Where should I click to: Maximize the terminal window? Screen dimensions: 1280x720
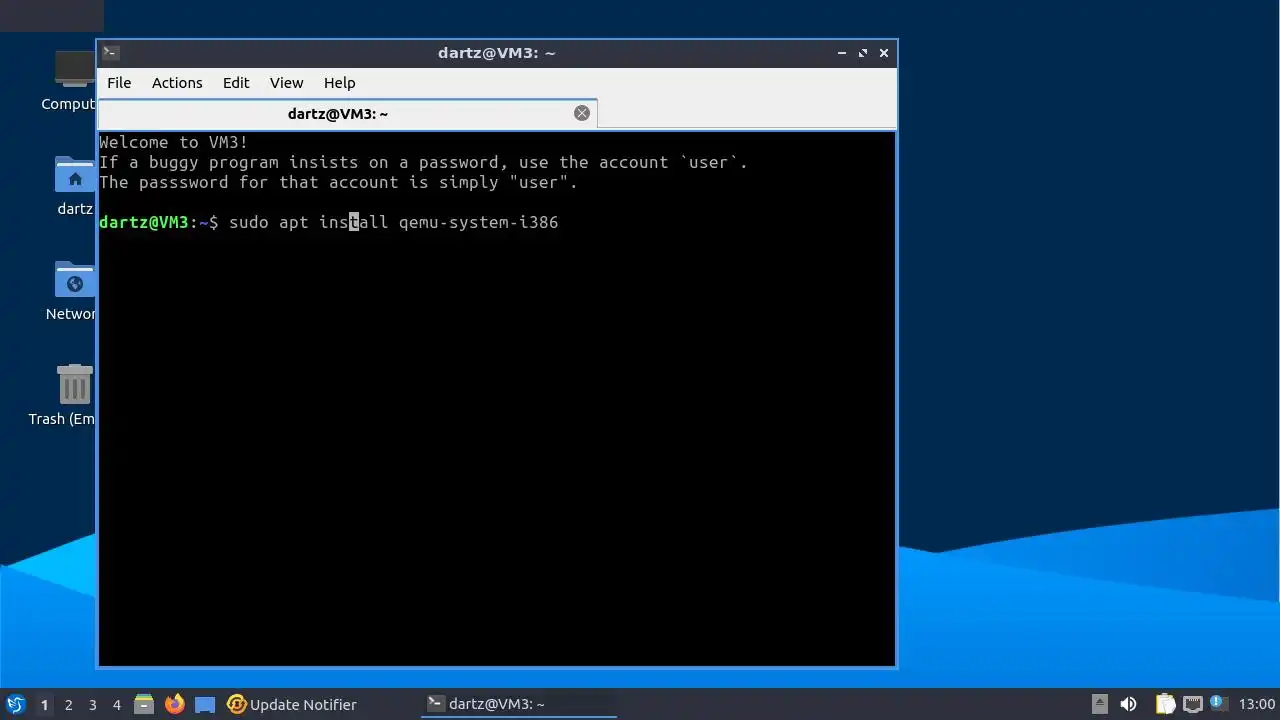862,53
